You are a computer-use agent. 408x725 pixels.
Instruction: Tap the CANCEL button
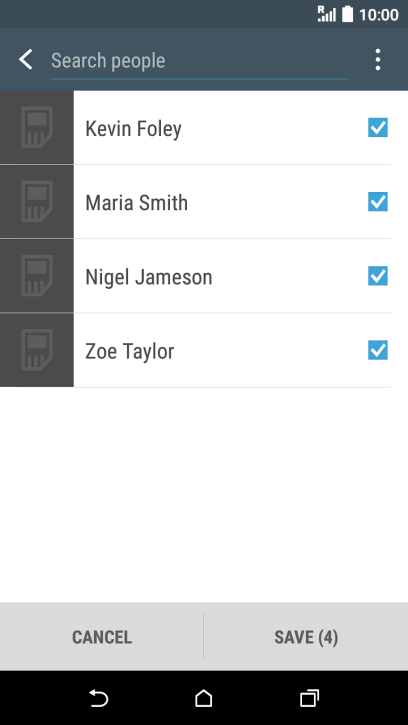click(102, 637)
